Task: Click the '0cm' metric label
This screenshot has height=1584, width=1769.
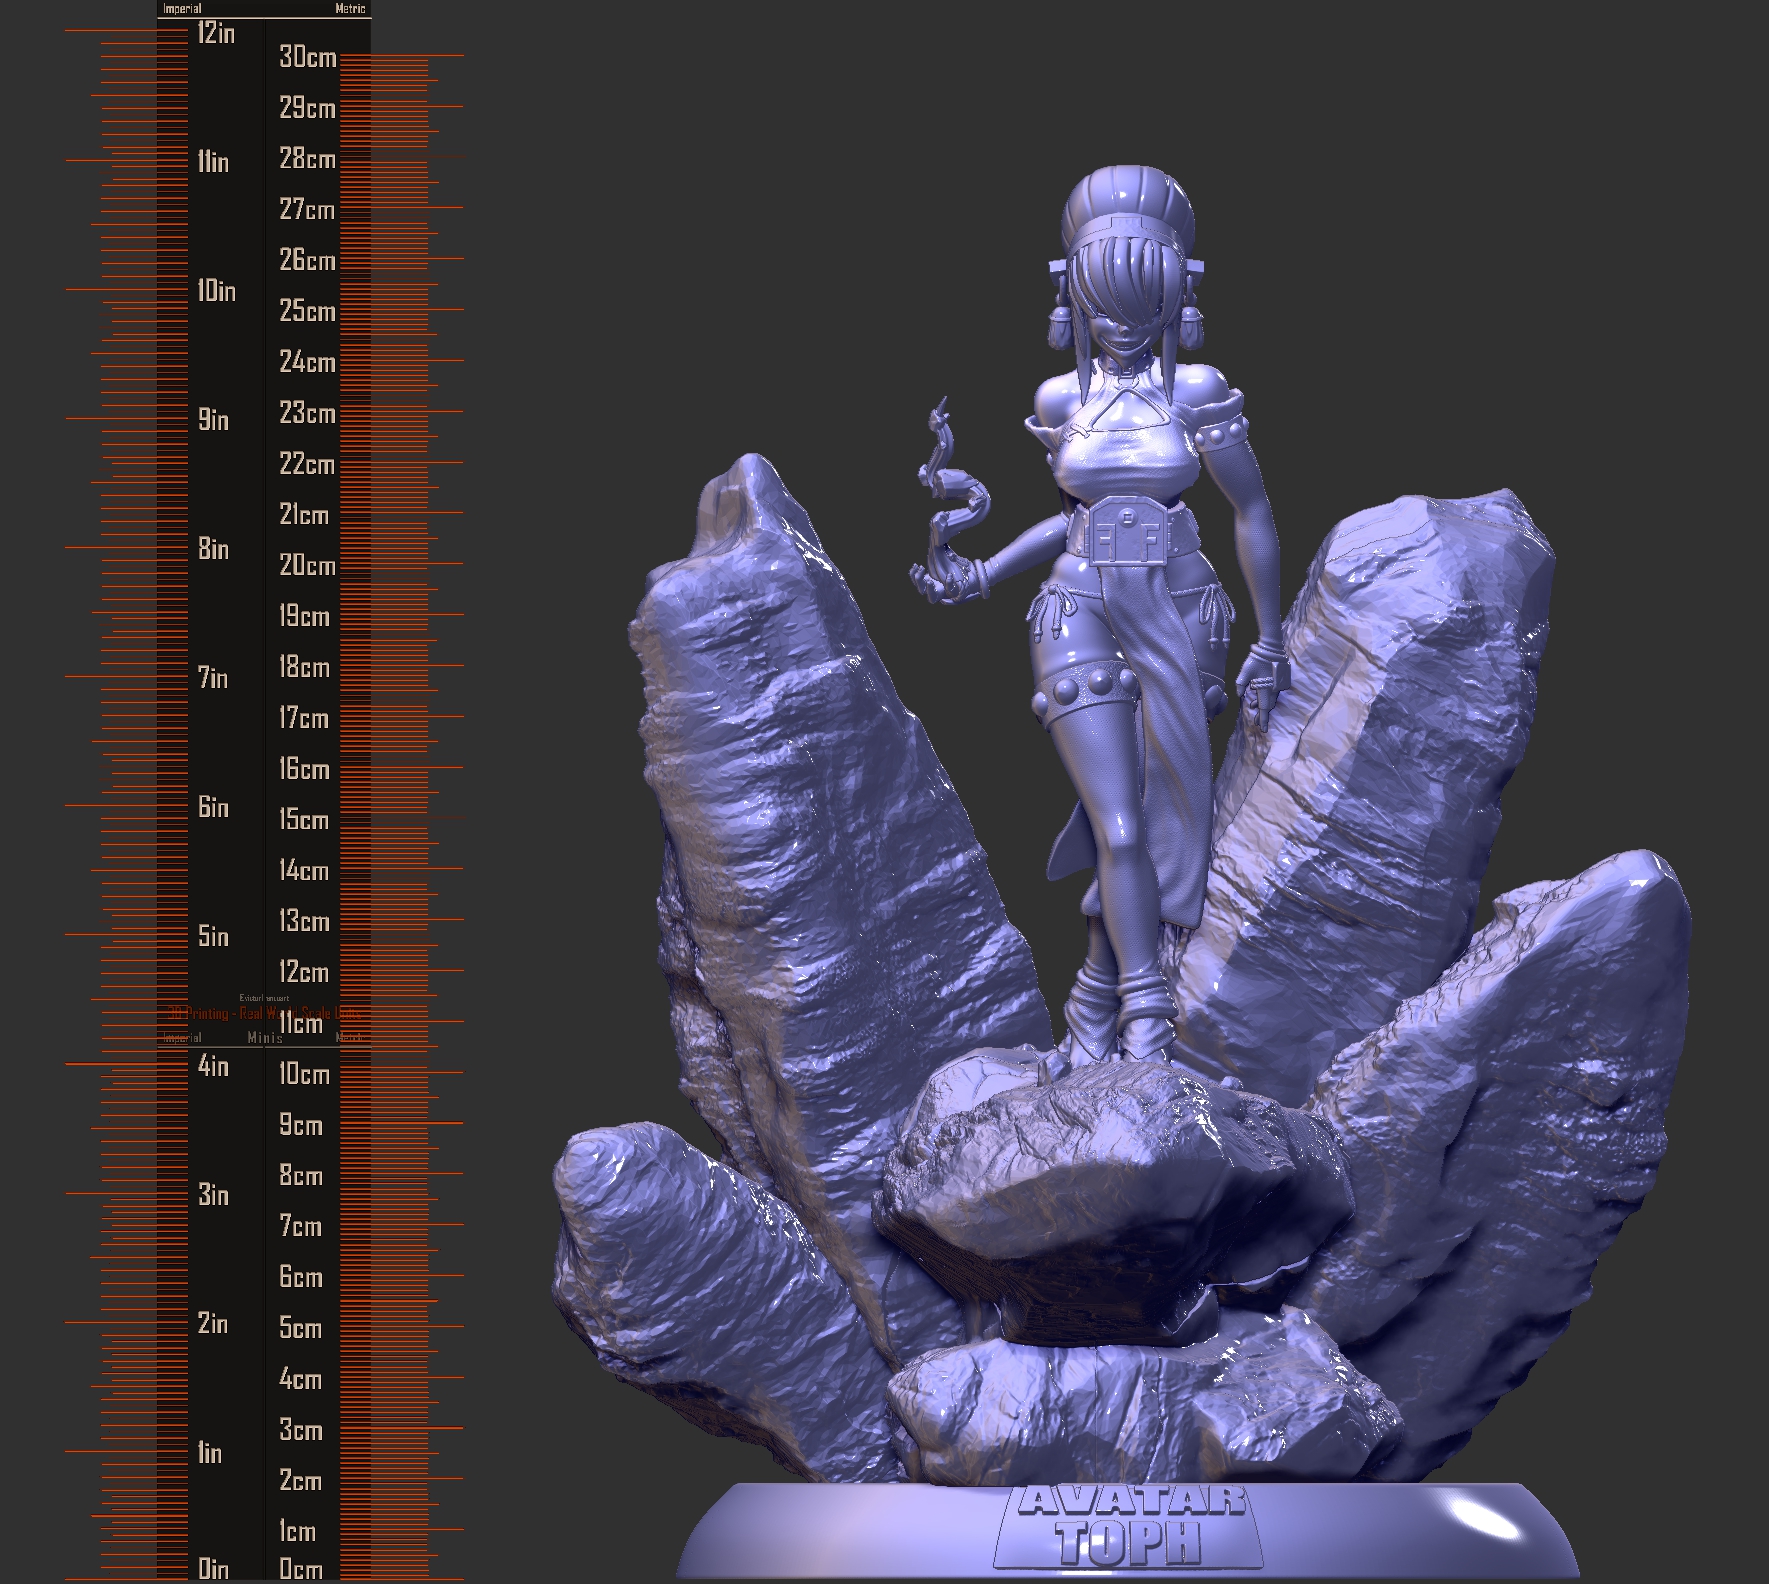Action: coord(301,1569)
